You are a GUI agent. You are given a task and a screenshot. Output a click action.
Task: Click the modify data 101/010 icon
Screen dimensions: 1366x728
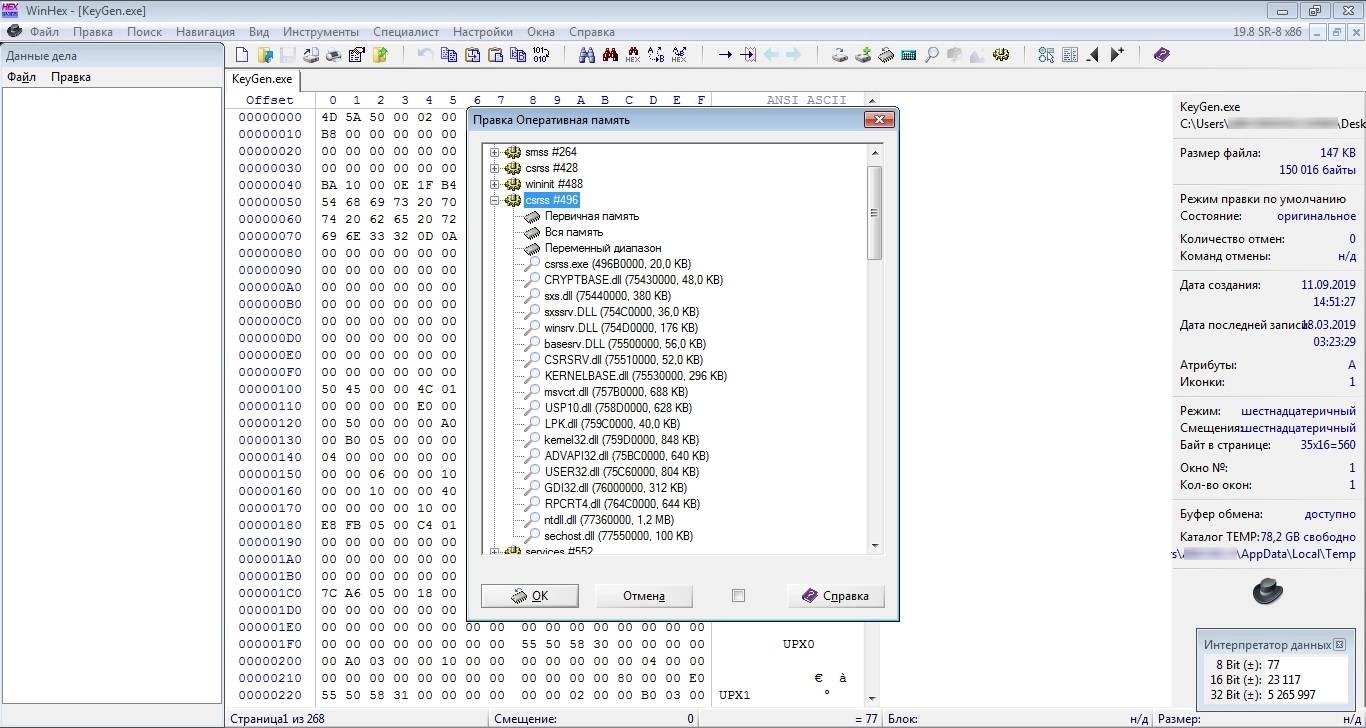point(541,55)
